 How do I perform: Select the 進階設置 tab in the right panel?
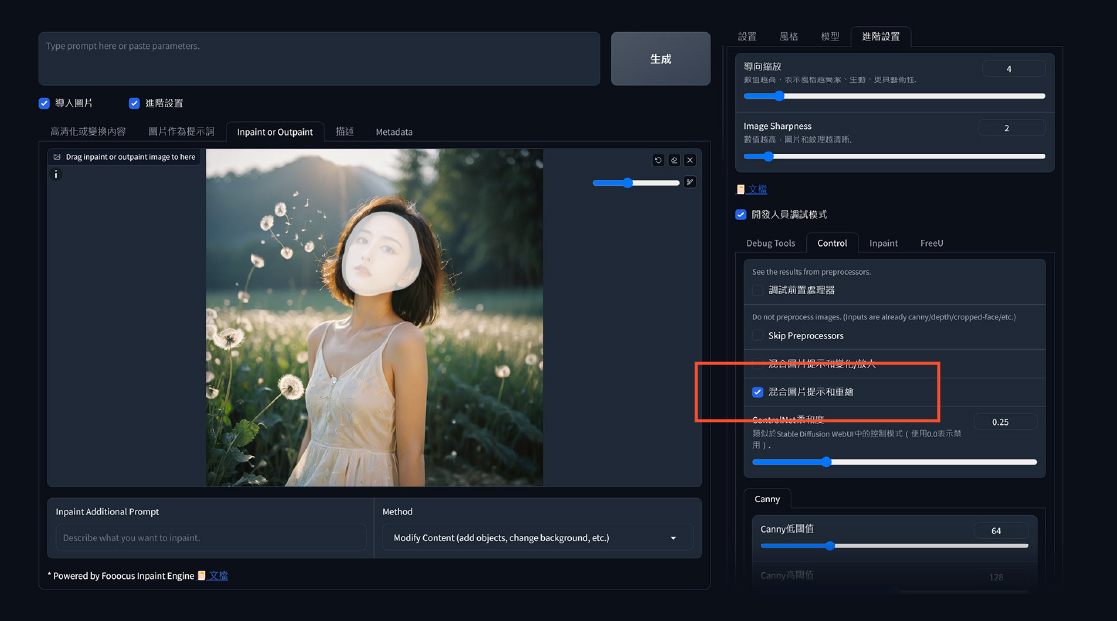point(880,36)
